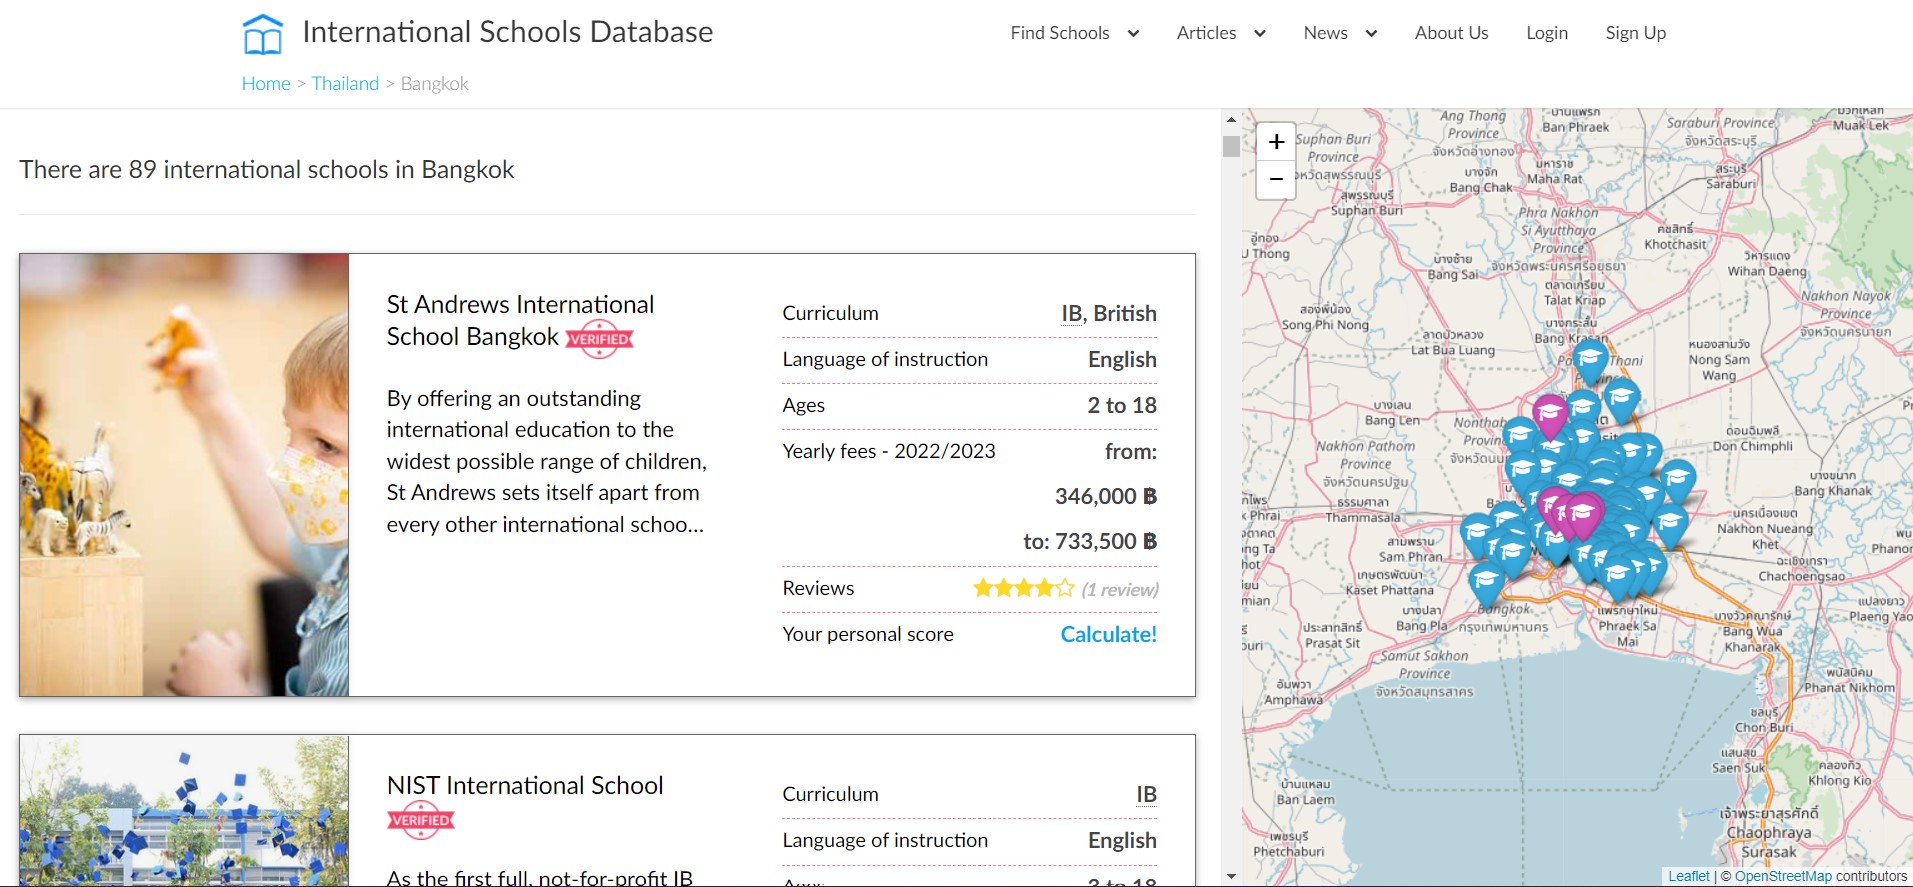Open NIST International School listing
Screen dimensions: 1913x887
(525, 786)
